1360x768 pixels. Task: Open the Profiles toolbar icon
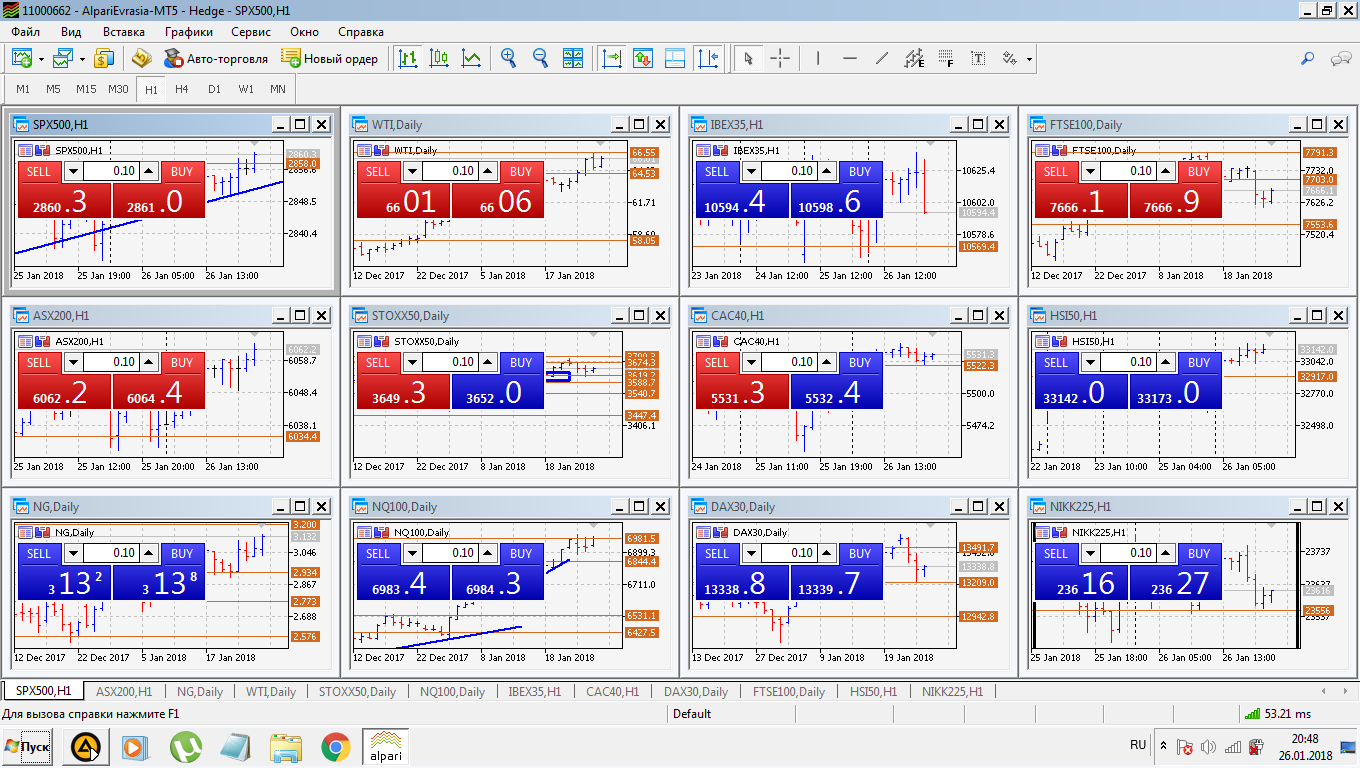64,58
